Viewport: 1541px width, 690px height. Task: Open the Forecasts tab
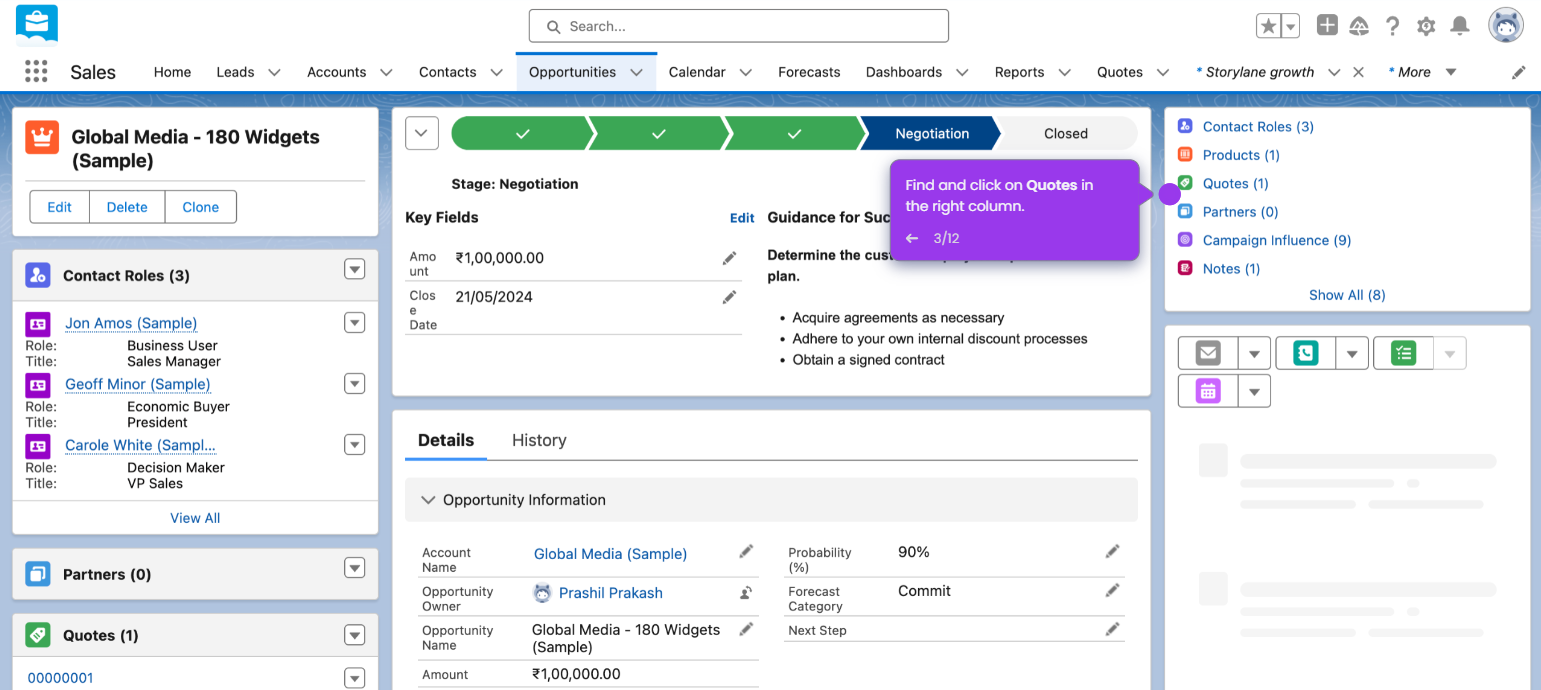808,71
